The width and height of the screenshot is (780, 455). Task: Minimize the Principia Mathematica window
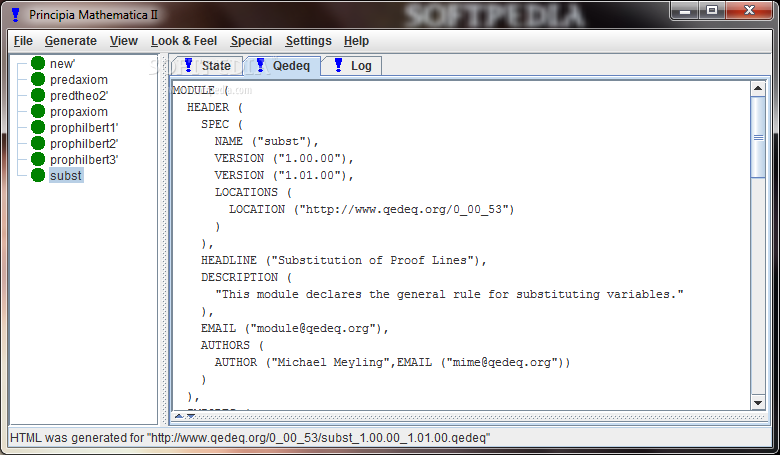pyautogui.click(x=685, y=10)
